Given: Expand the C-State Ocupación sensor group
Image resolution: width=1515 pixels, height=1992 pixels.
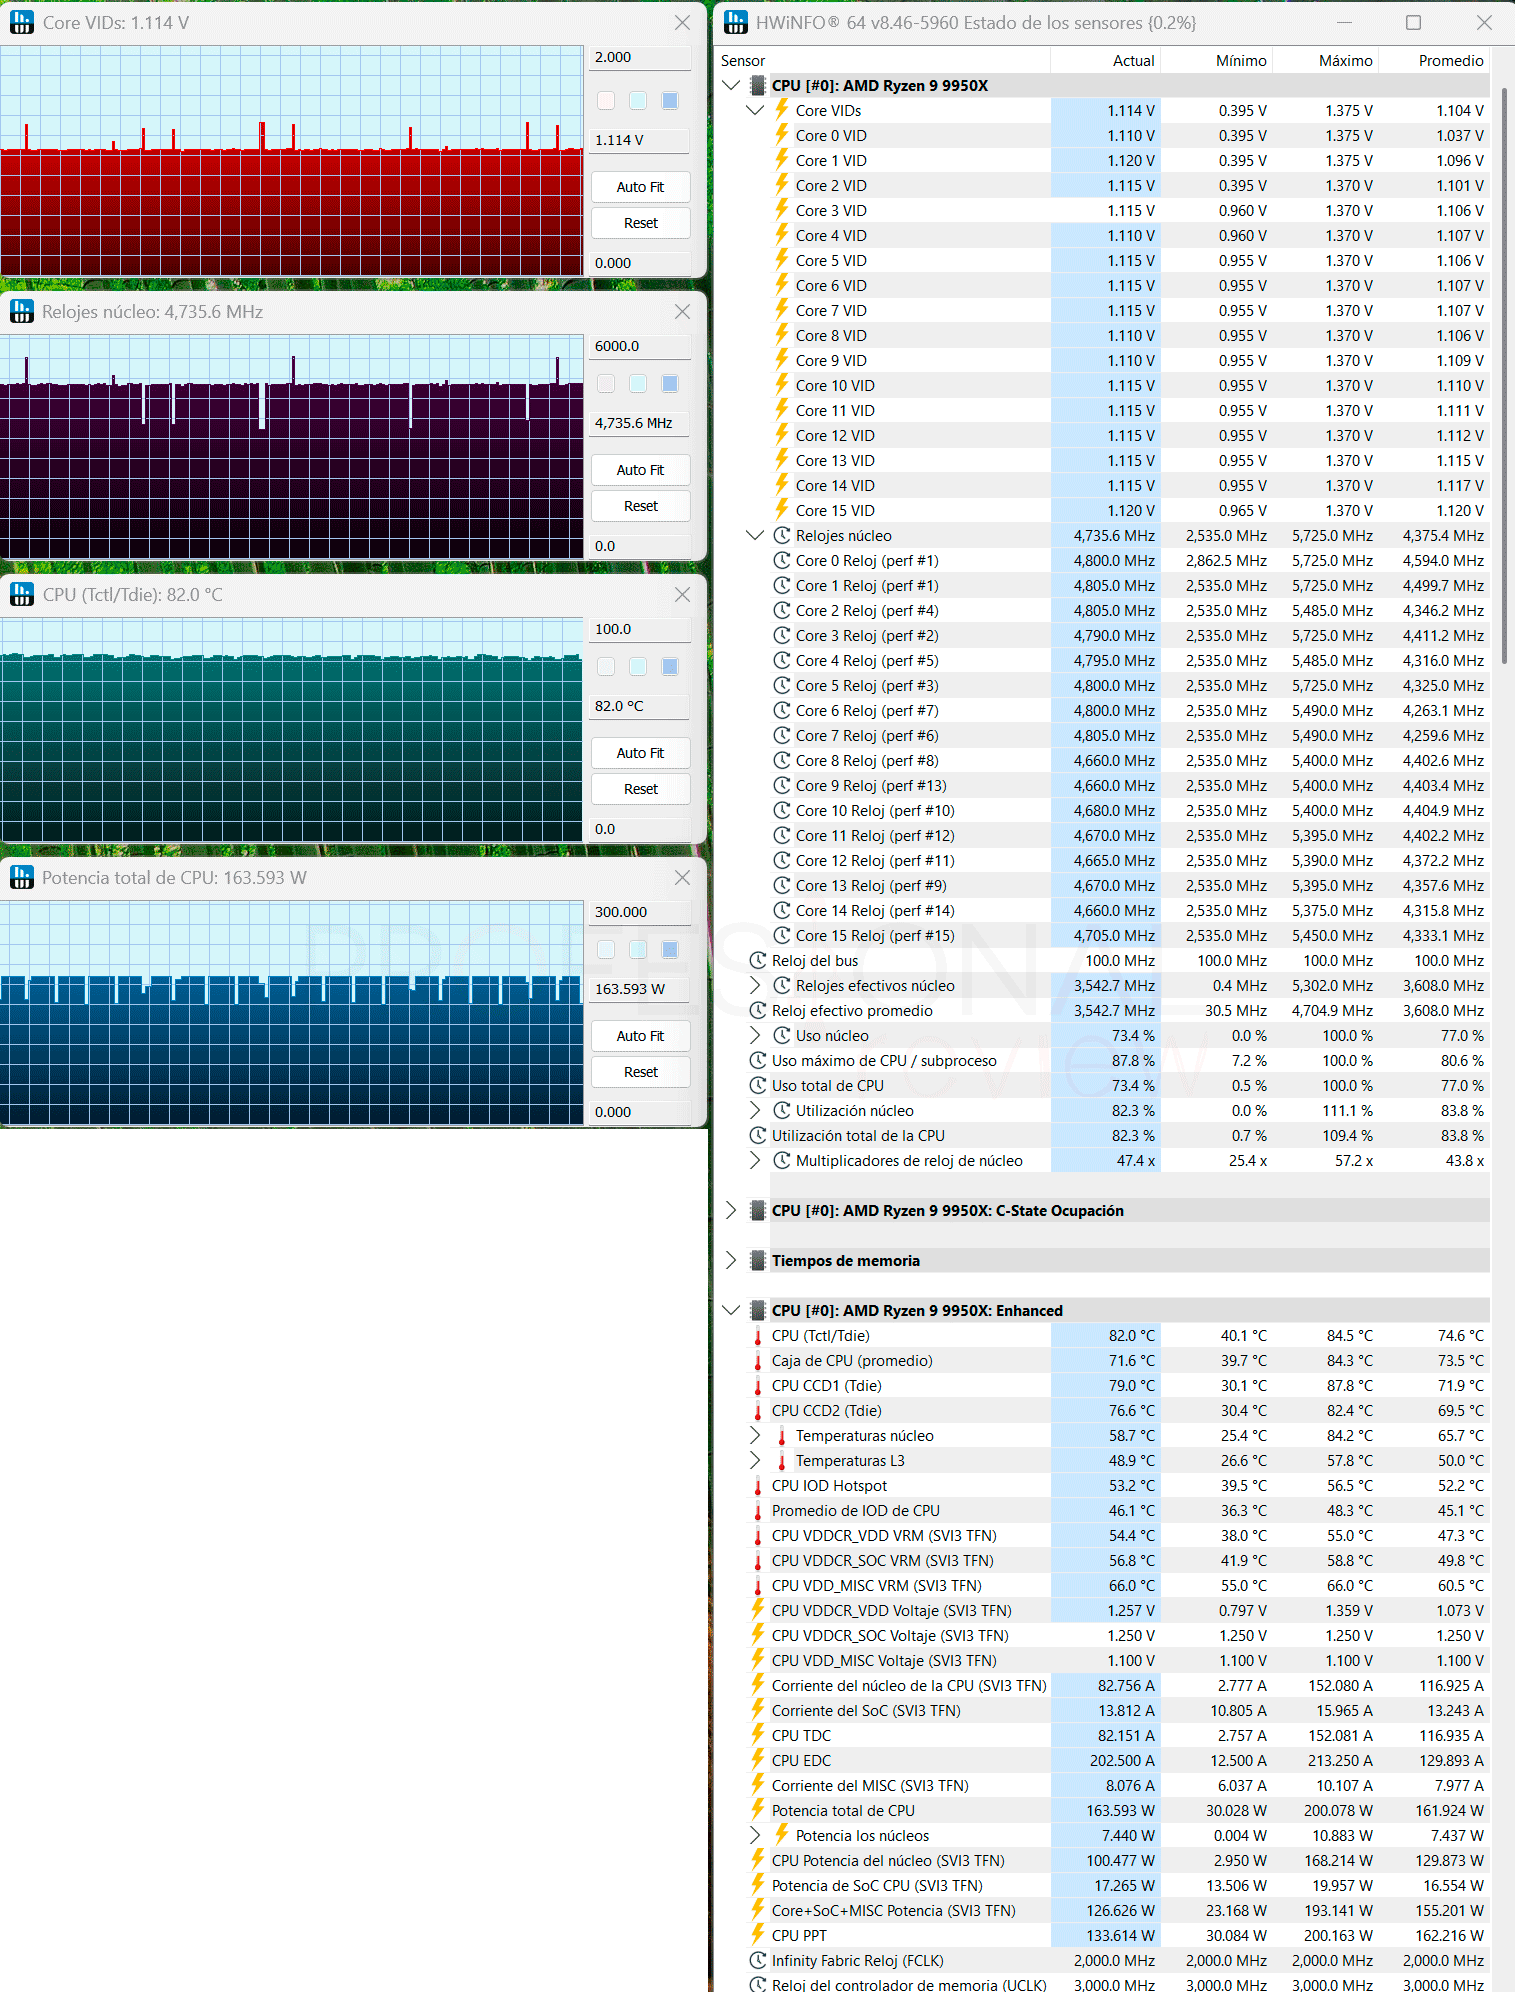Looking at the screenshot, I should click(732, 1211).
